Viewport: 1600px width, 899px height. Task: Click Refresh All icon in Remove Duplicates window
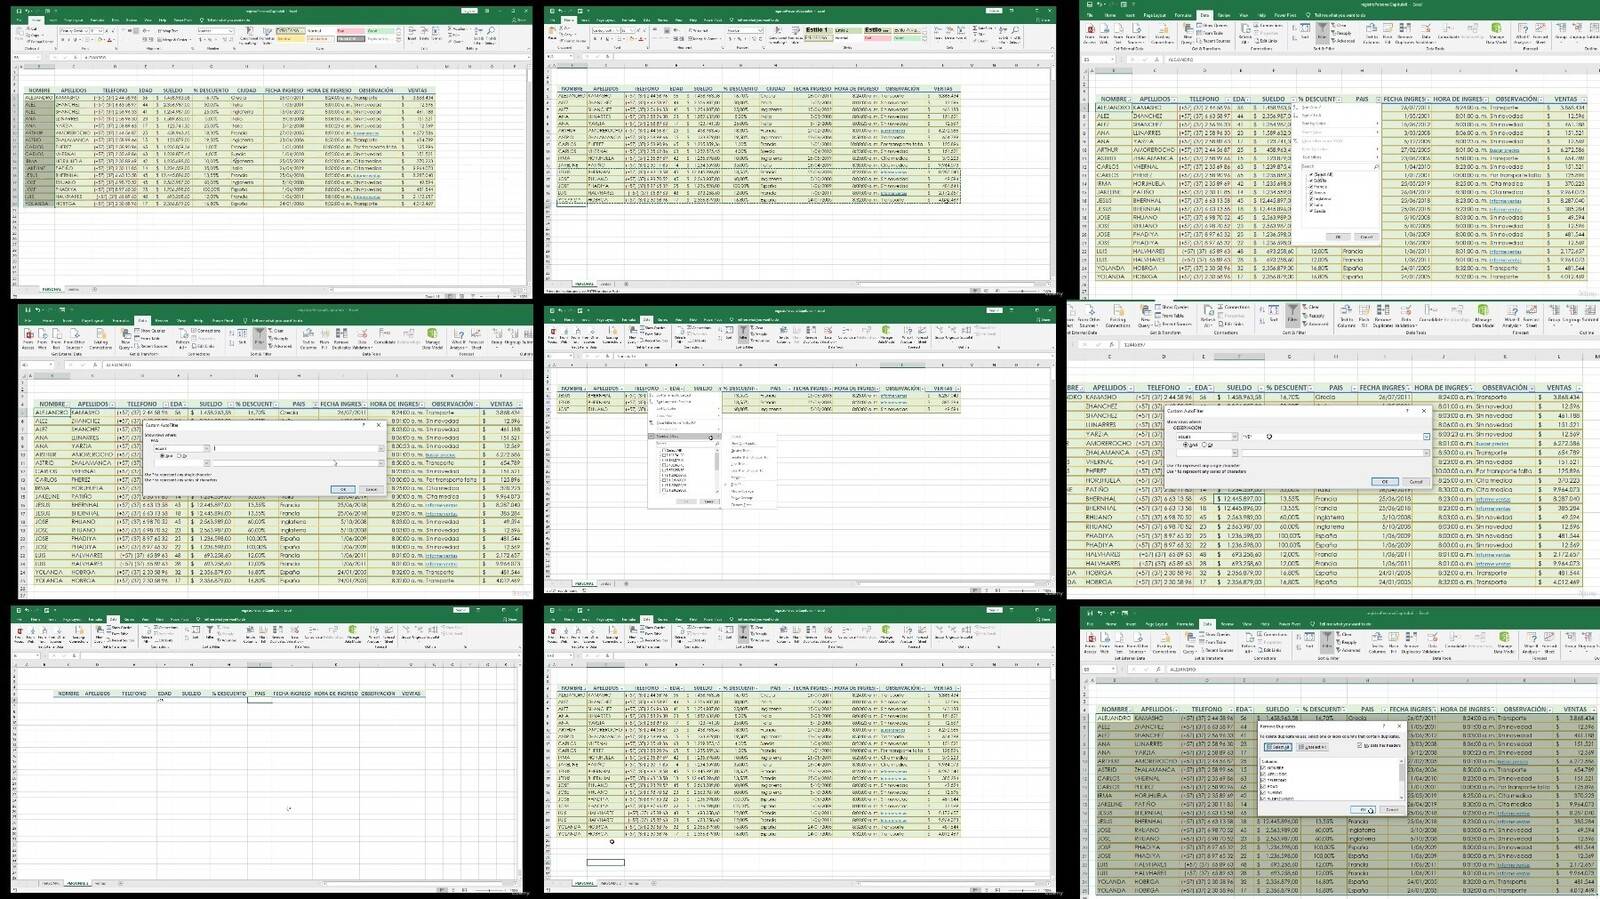point(1248,642)
